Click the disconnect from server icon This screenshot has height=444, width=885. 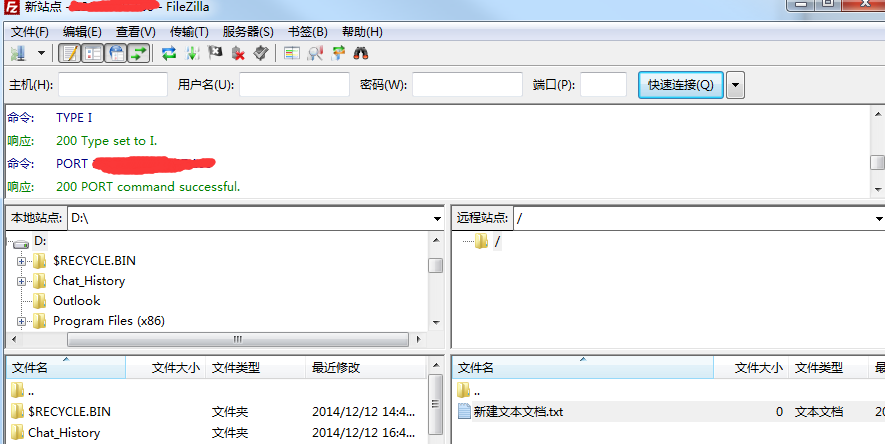coord(238,53)
